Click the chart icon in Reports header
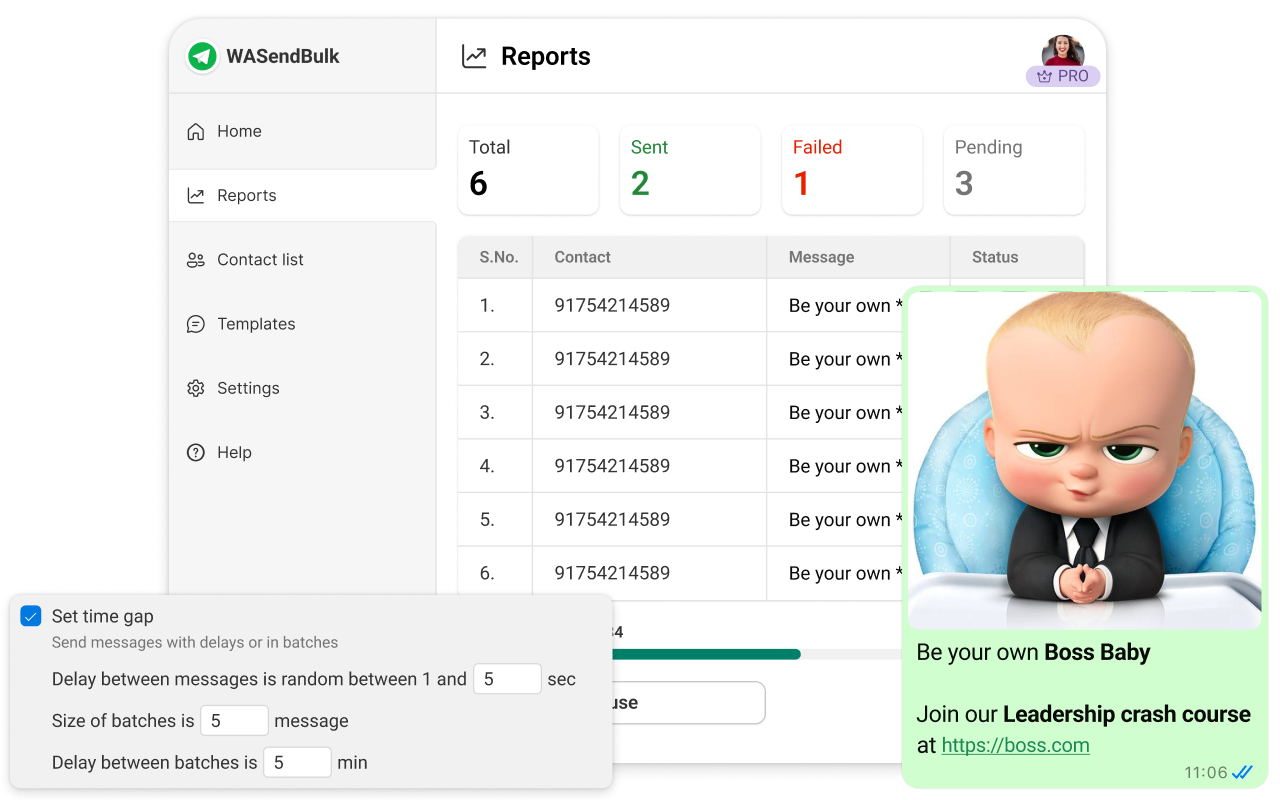Image resolution: width=1280 pixels, height=800 pixels. pyautogui.click(x=474, y=57)
